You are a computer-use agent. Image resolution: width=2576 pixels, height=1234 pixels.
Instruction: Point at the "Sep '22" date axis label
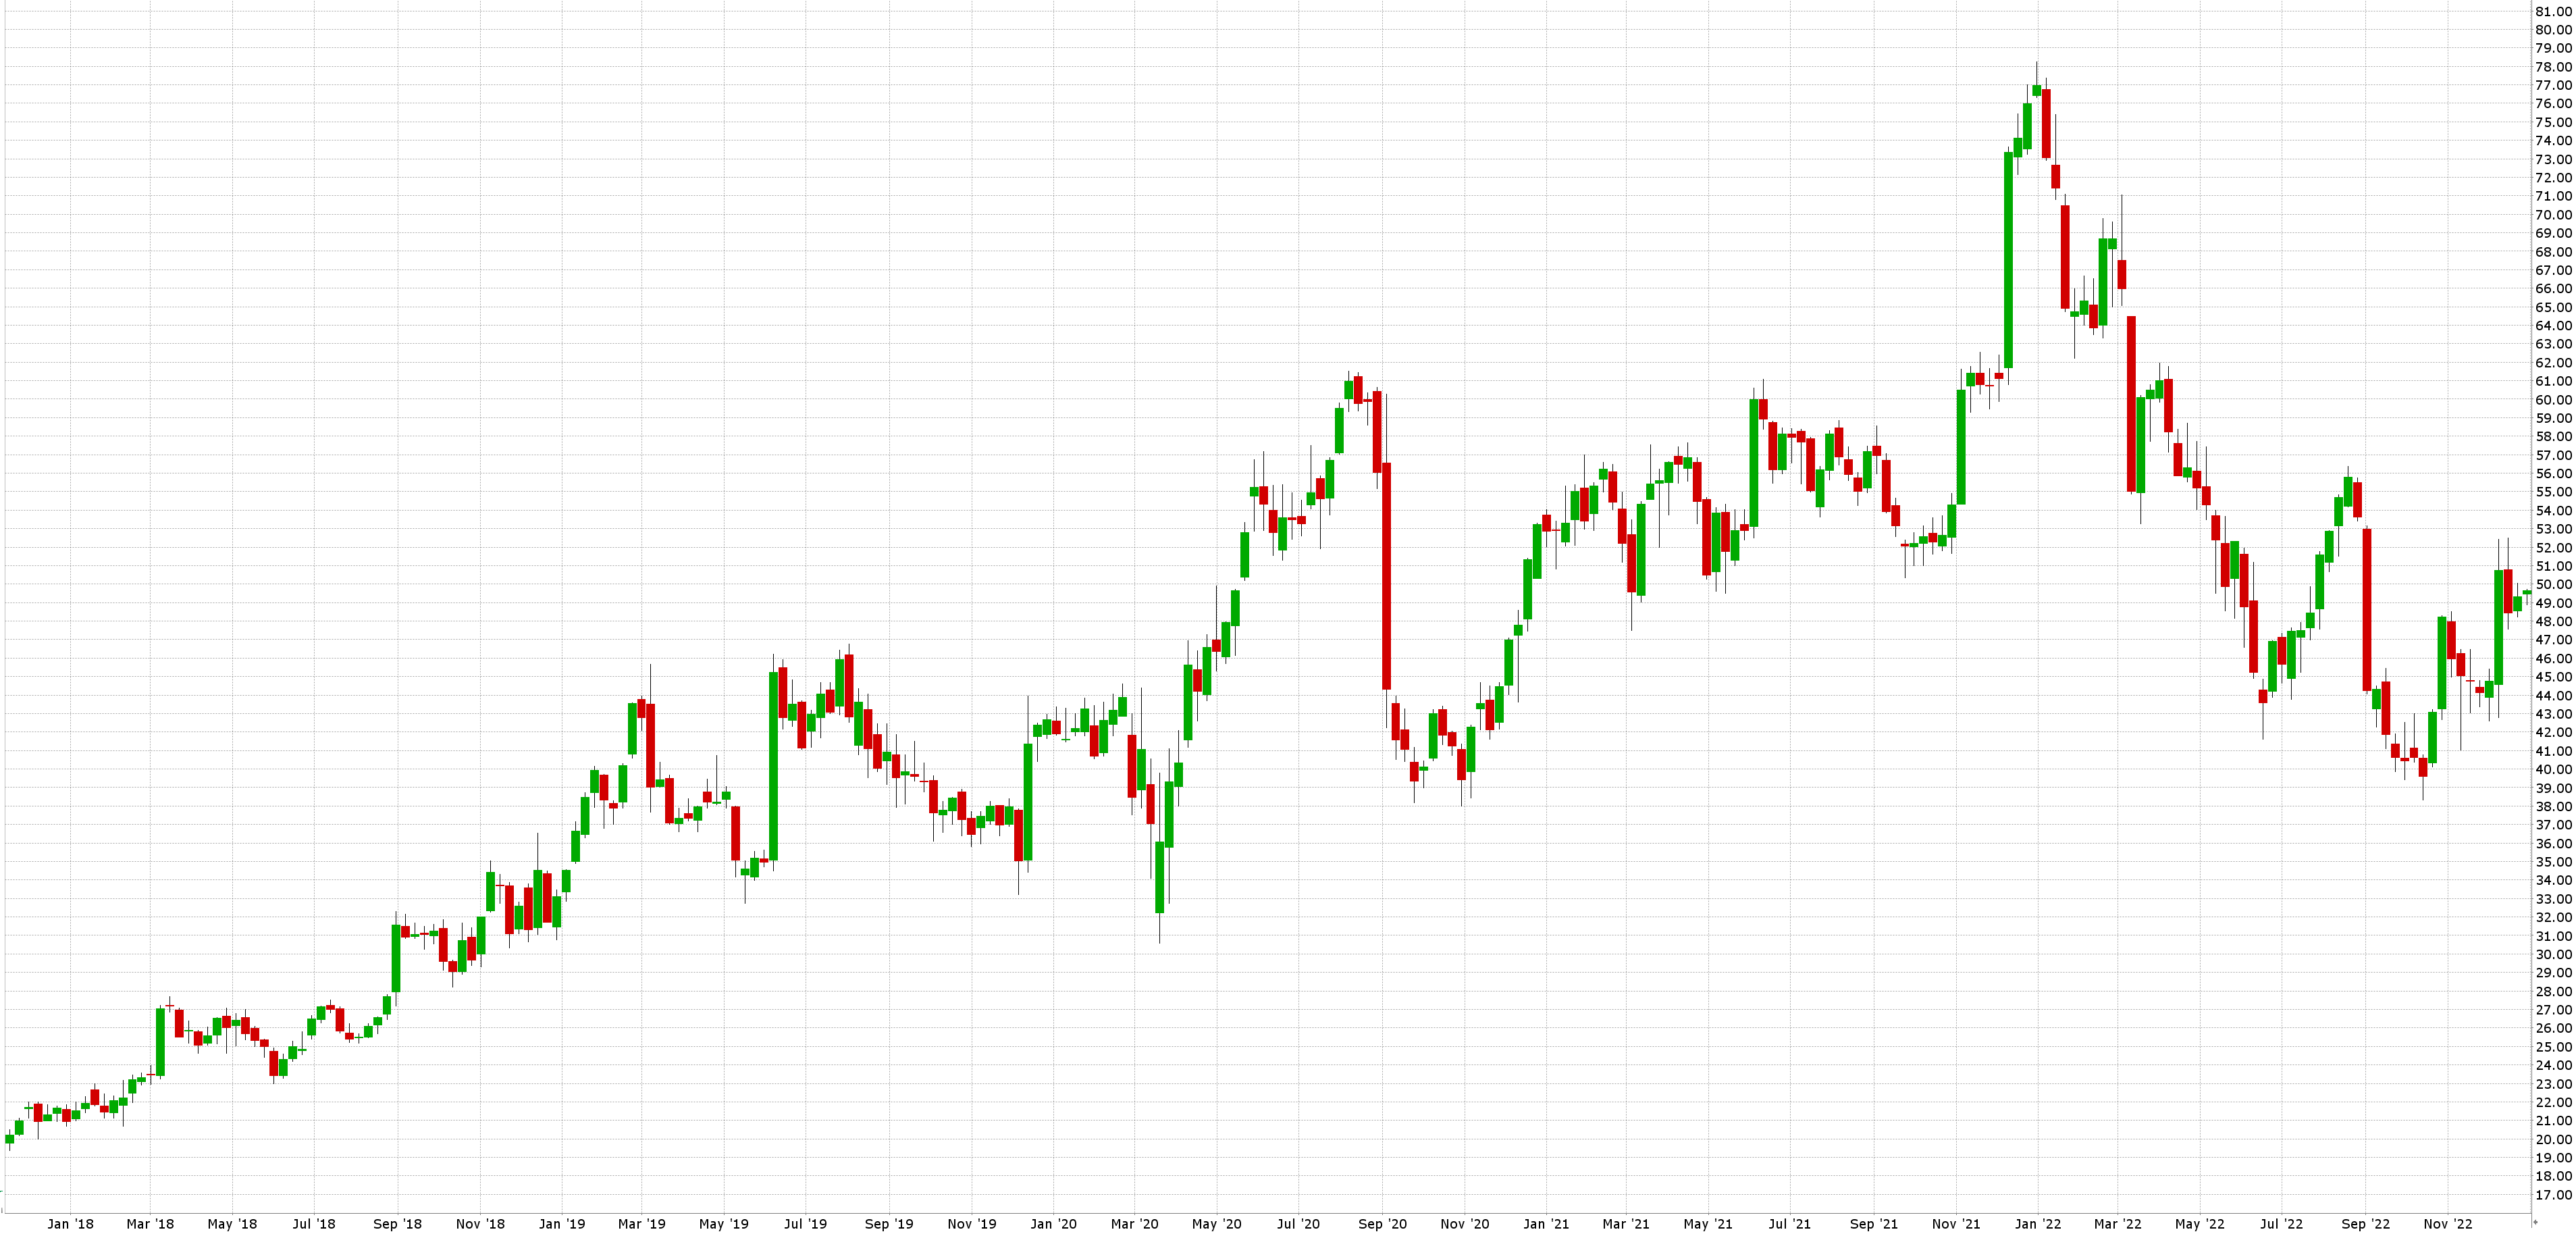[2365, 1224]
